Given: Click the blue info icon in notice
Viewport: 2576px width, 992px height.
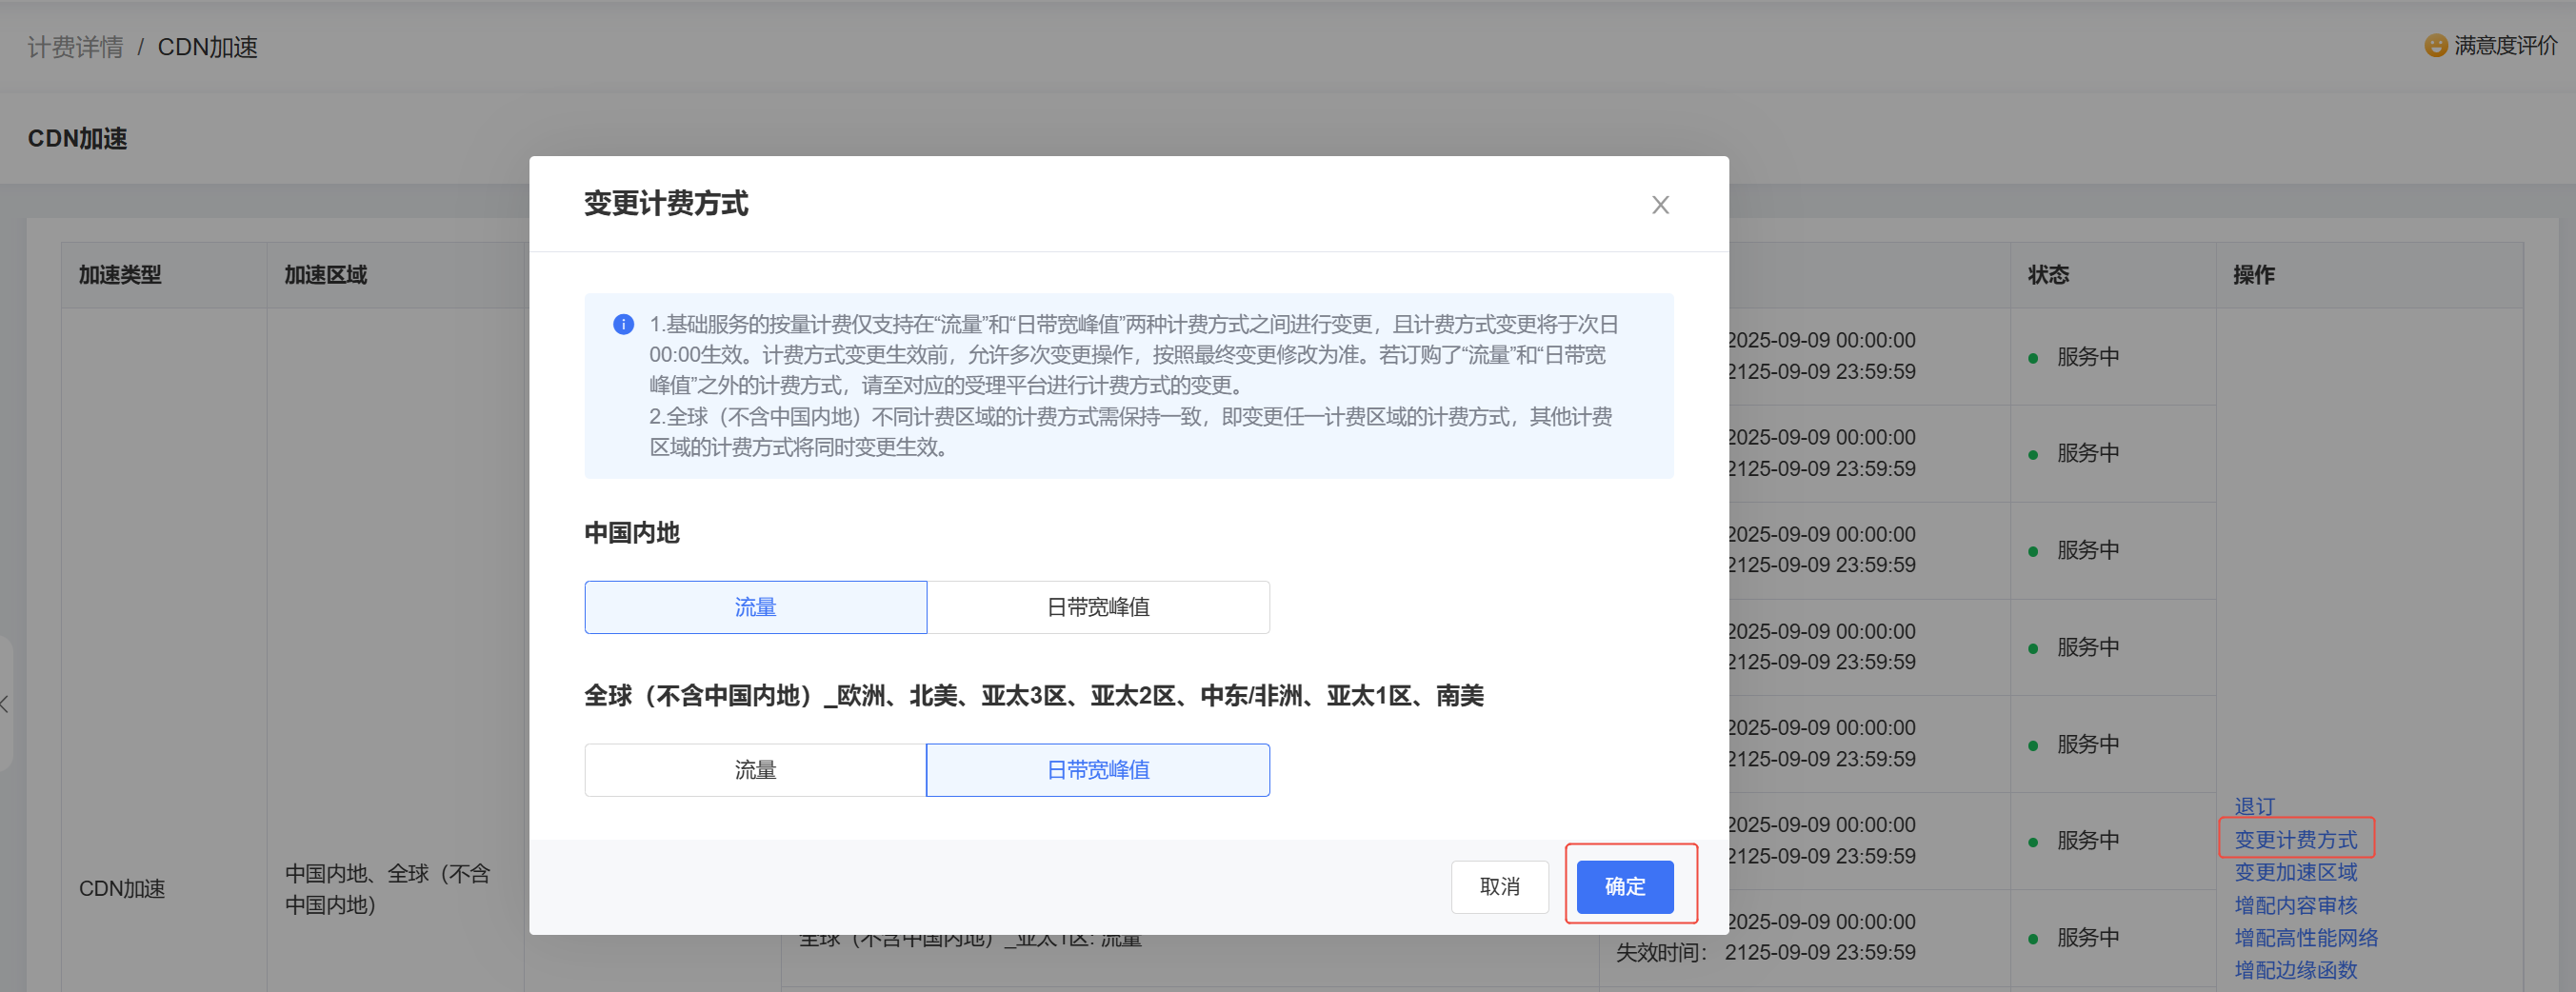Looking at the screenshot, I should pyautogui.click(x=623, y=324).
